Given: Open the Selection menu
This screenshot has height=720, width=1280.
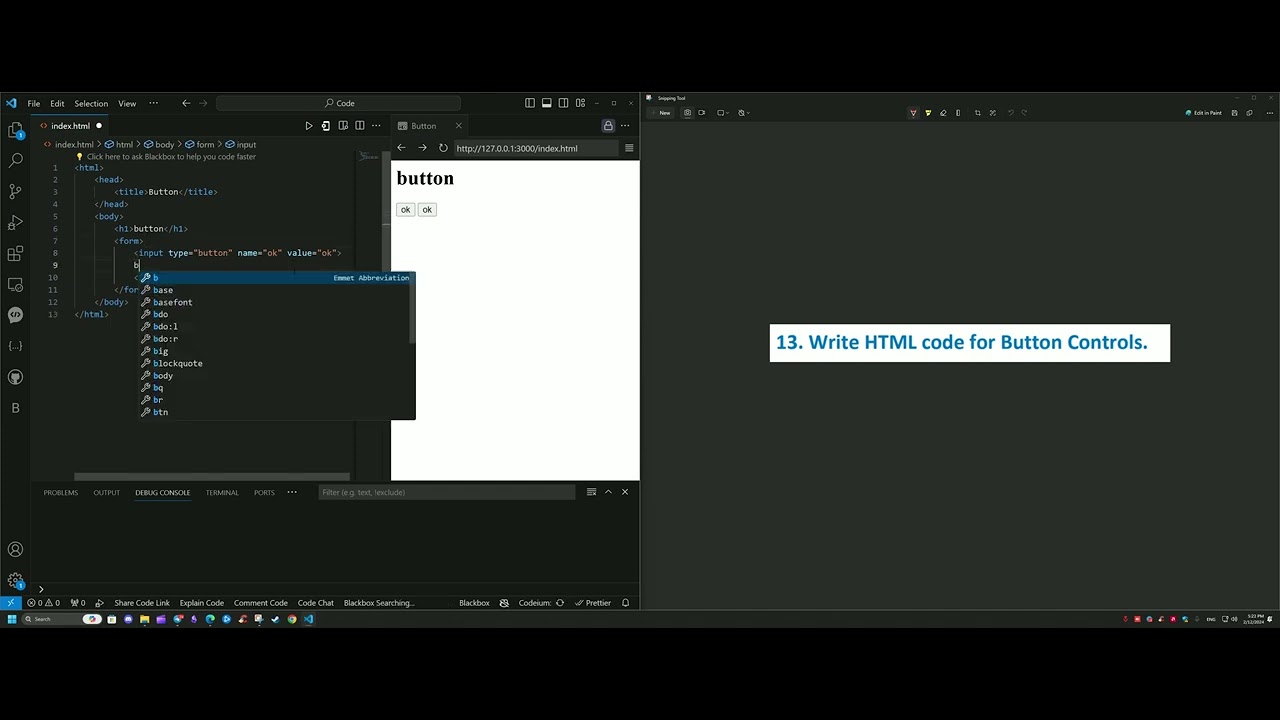Looking at the screenshot, I should click(91, 104).
